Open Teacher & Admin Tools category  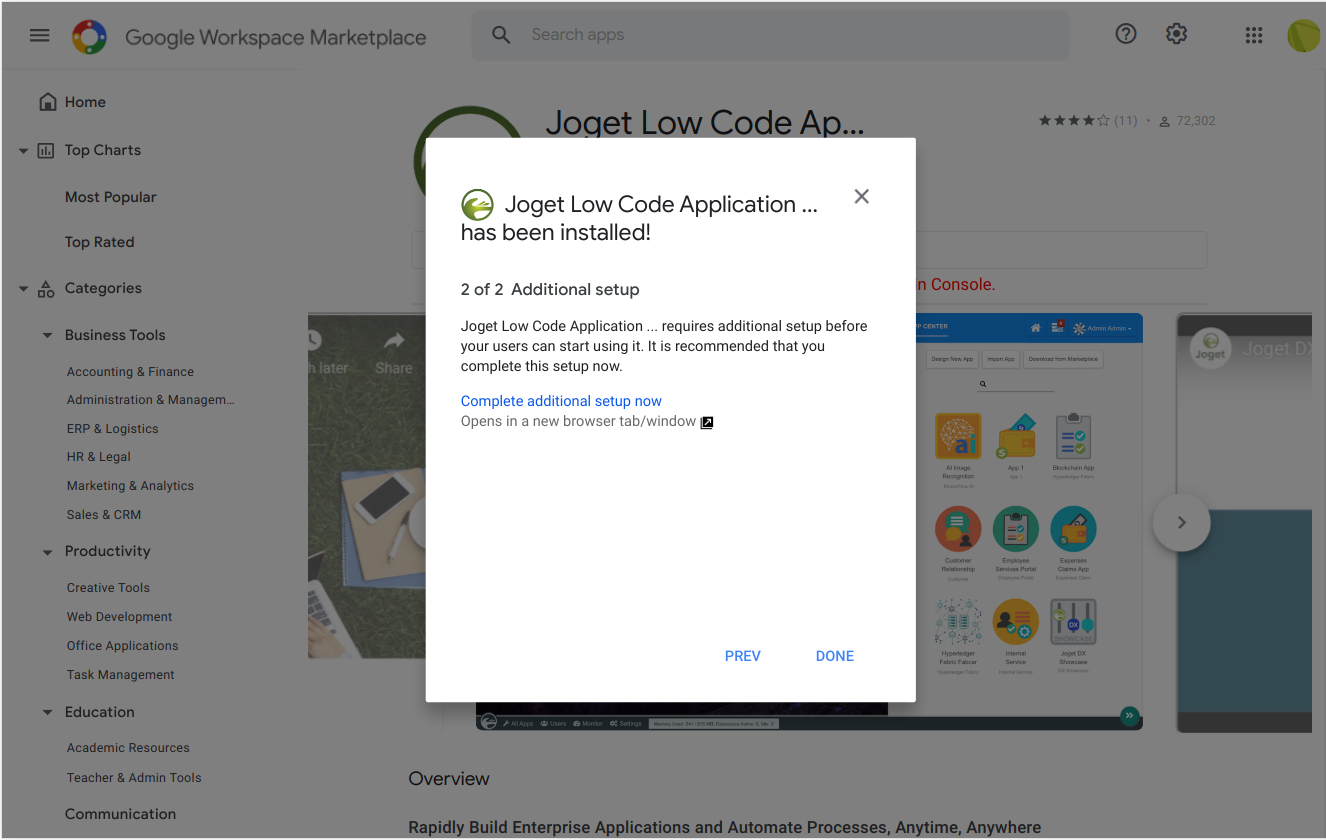click(x=134, y=778)
